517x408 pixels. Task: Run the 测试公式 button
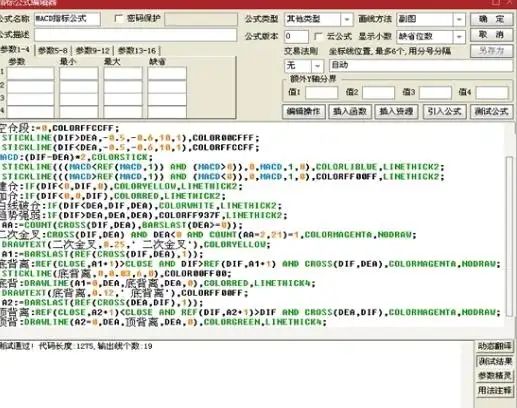[491, 111]
